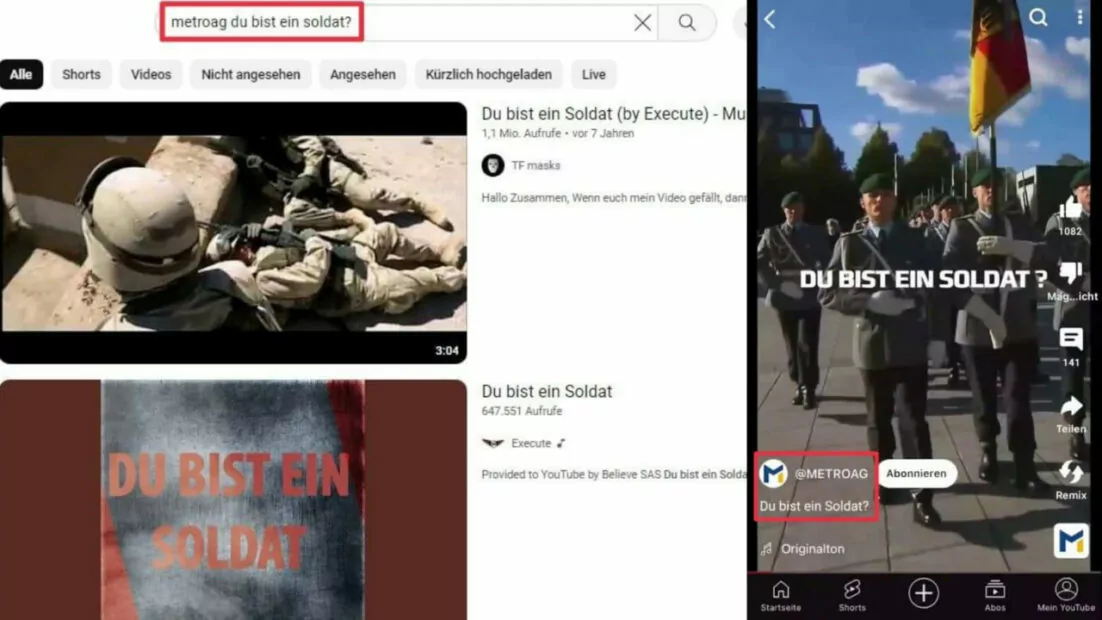This screenshot has height=620, width=1102.
Task: Open the @METROAG channel handle
Action: coord(831,474)
